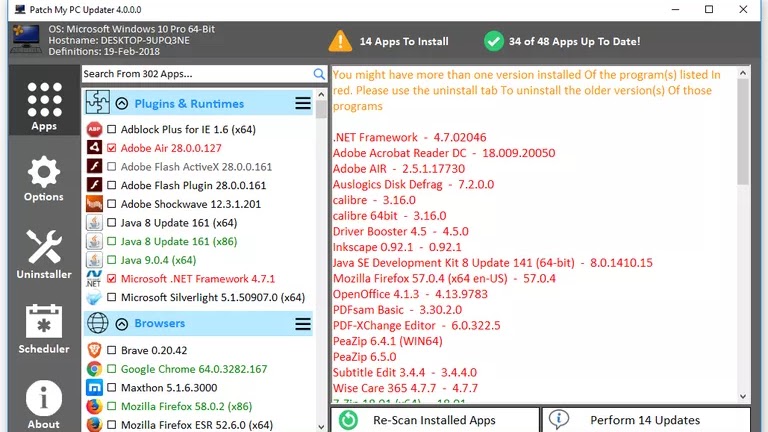Check Maxthon 5.1.6.3000 checkbox

tap(112, 387)
